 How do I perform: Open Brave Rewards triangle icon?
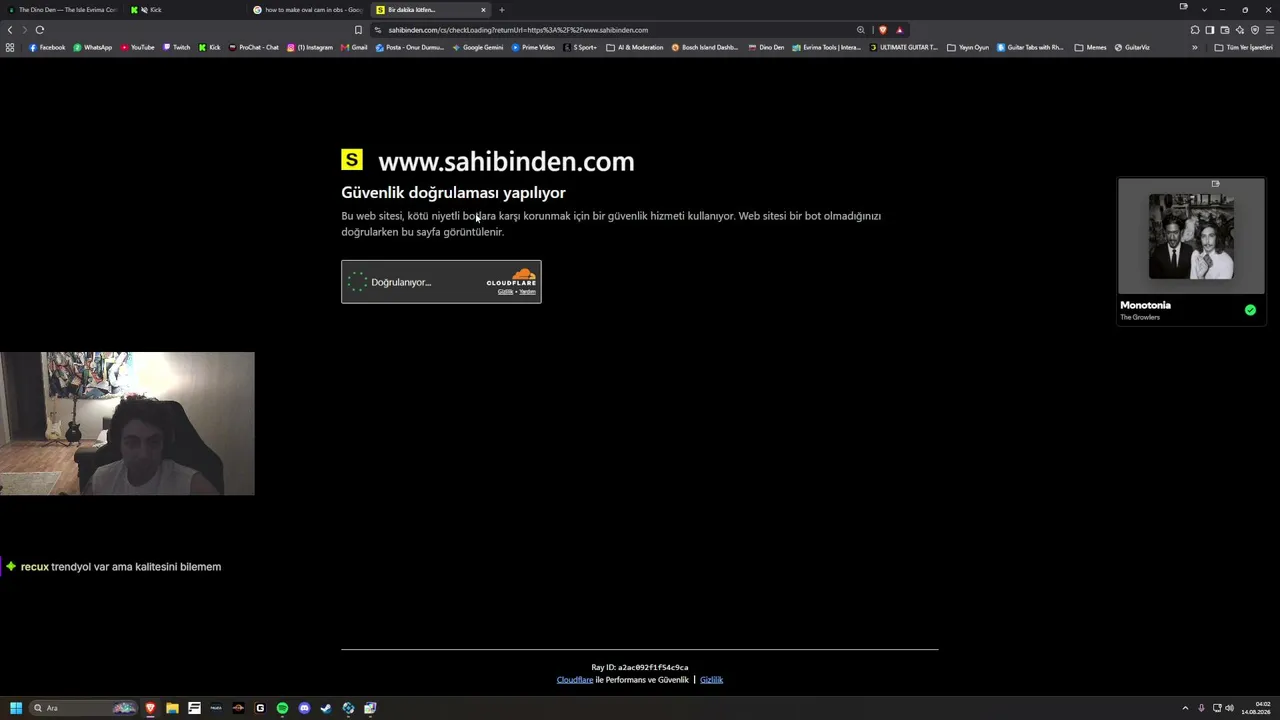tap(899, 30)
